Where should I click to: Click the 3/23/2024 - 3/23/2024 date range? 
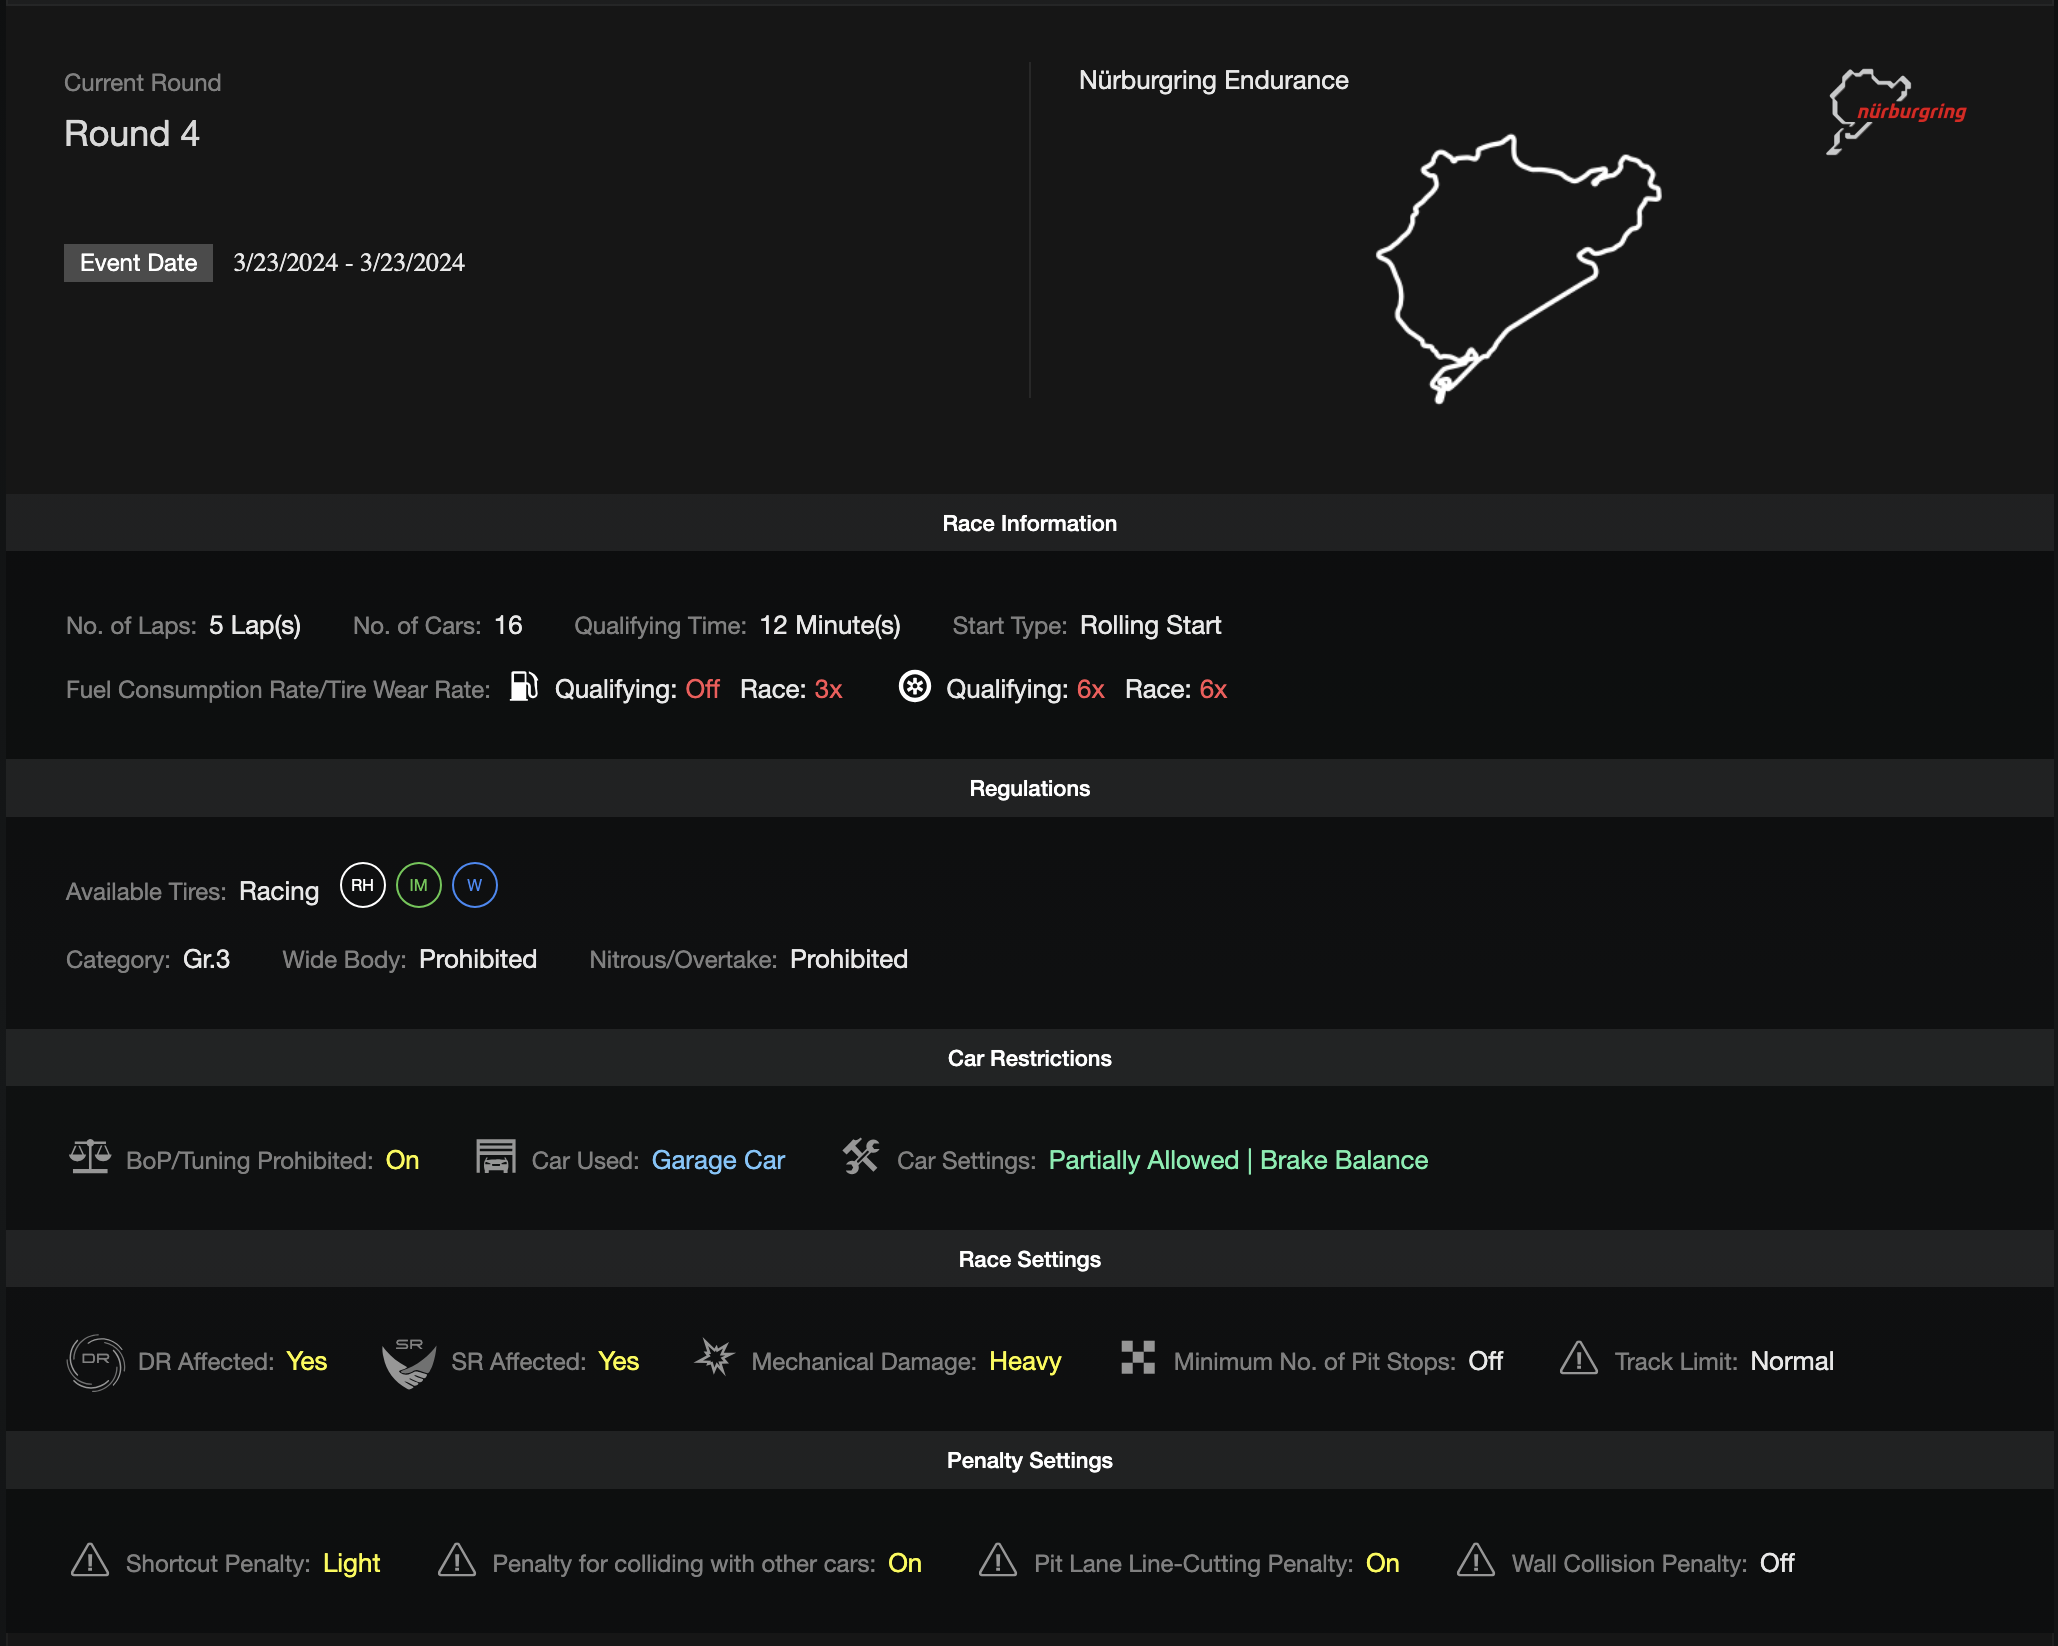coord(349,263)
